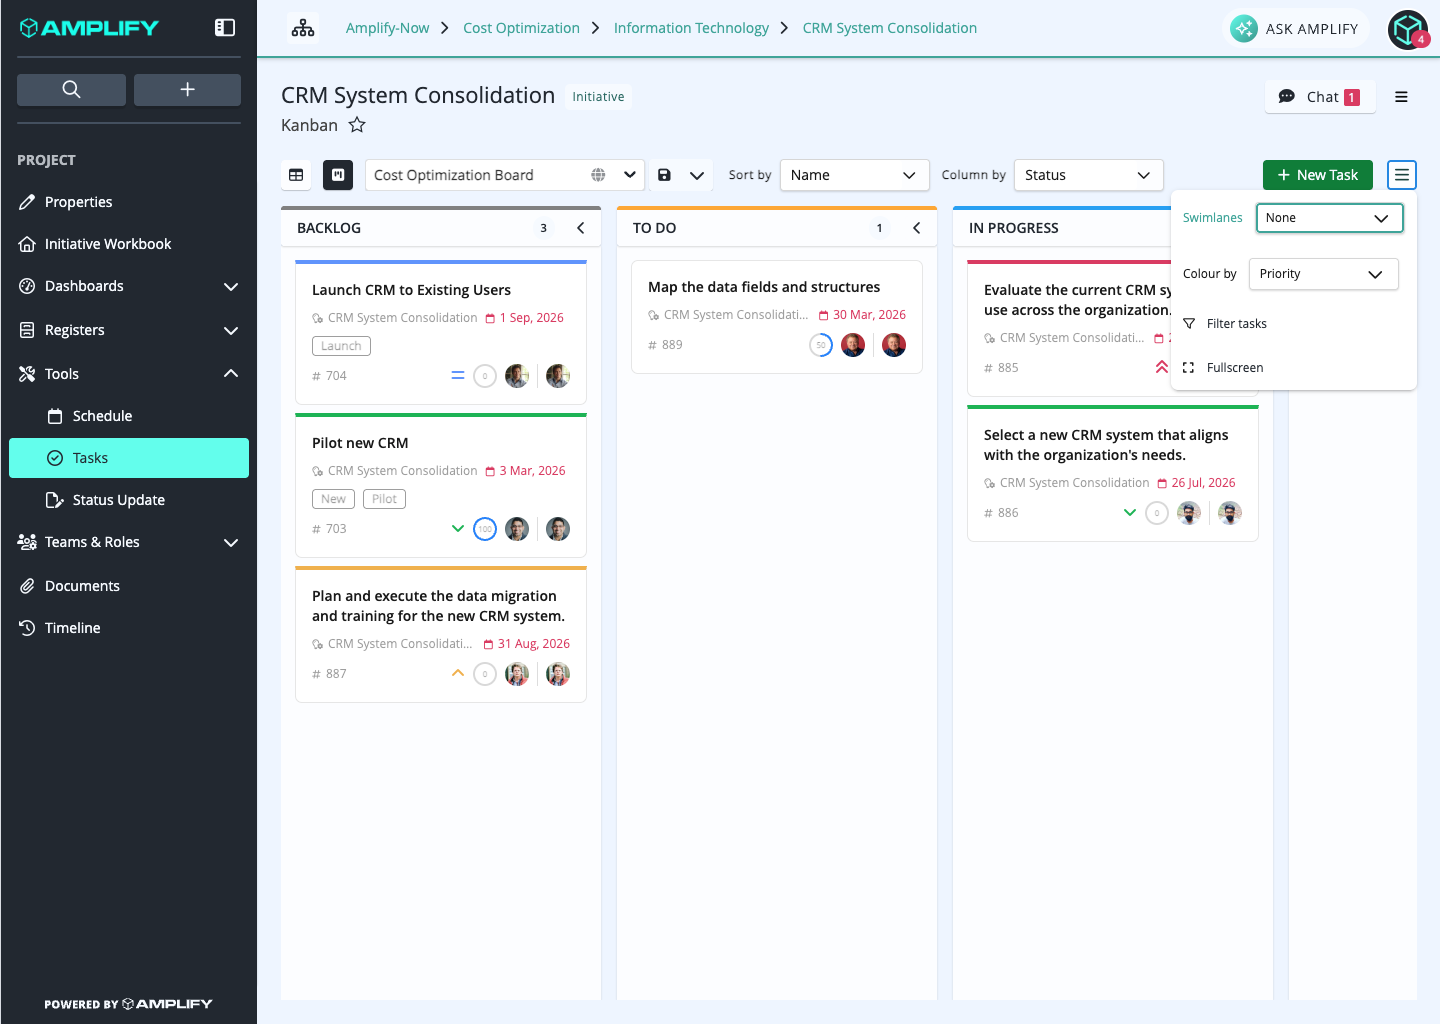Open user profile avatar with notifications

(1408, 29)
